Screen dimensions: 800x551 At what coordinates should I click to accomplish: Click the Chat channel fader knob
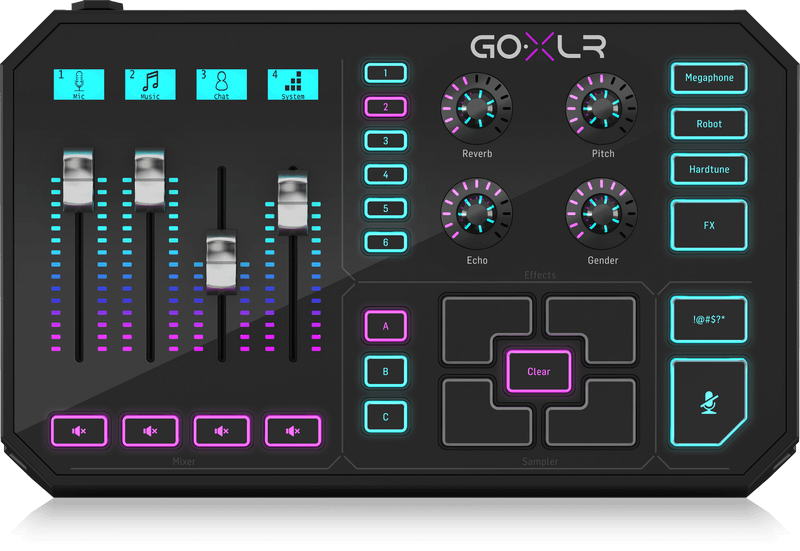(221, 263)
